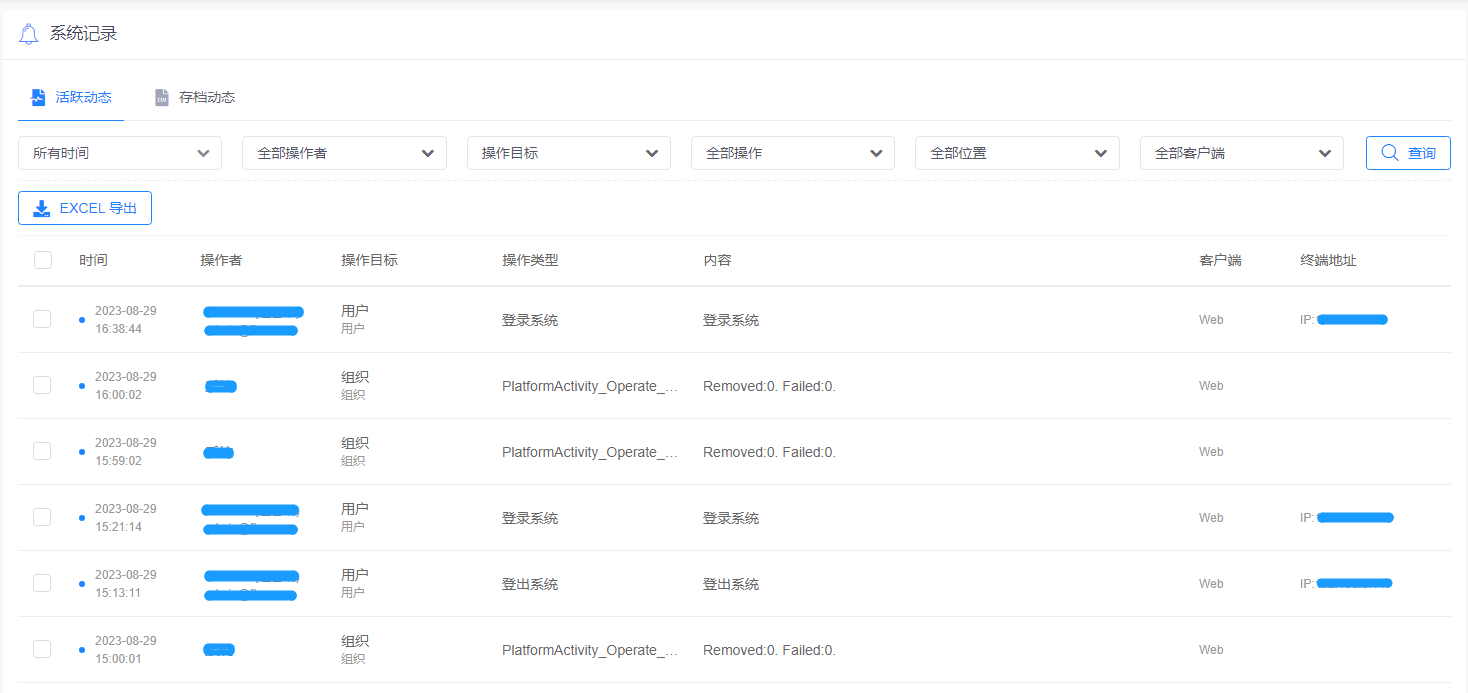This screenshot has width=1468, height=693.
Task: Open the 全部位置 location dropdown
Action: point(1017,153)
